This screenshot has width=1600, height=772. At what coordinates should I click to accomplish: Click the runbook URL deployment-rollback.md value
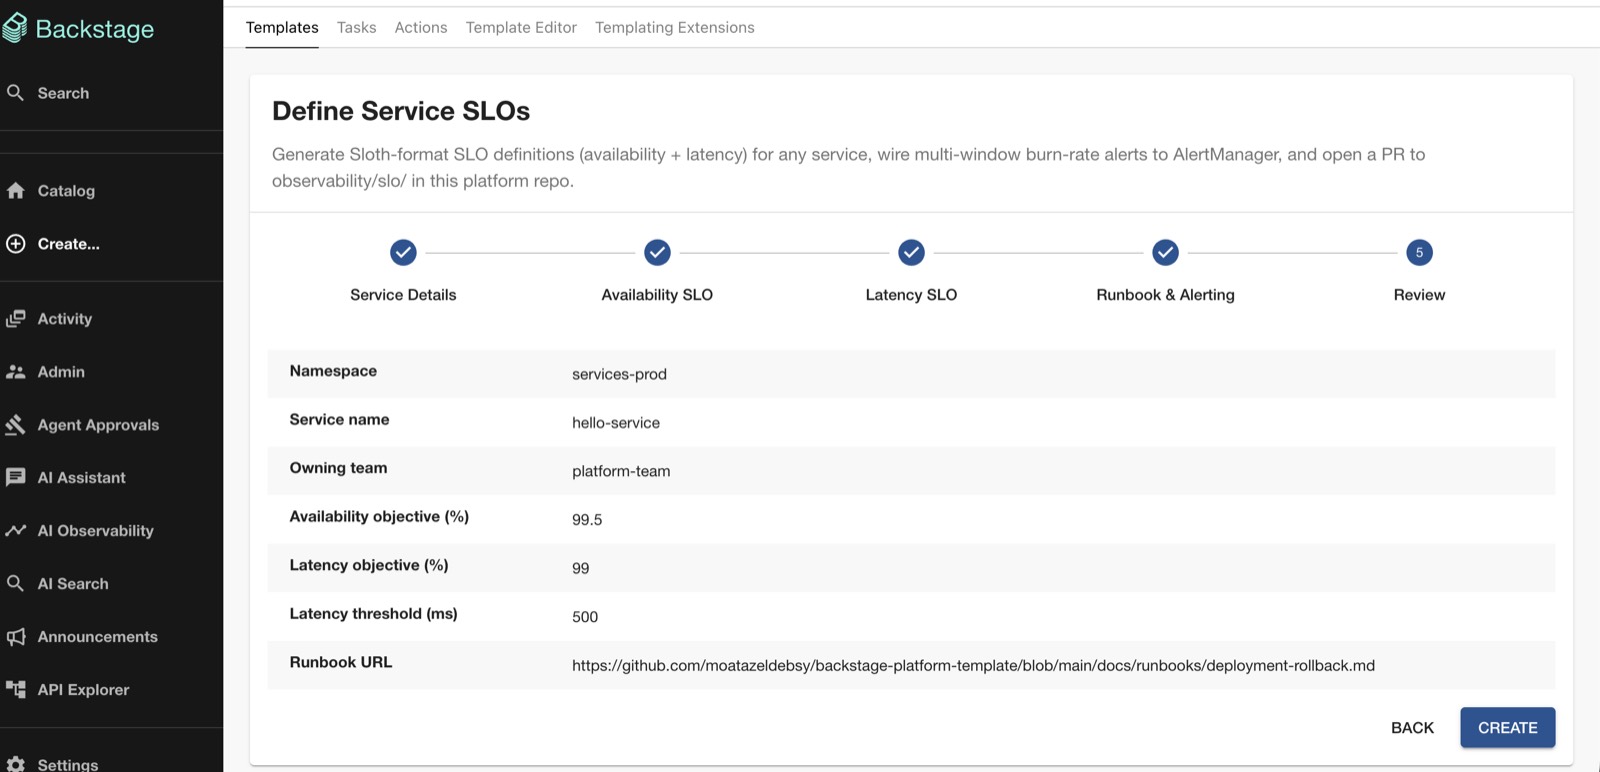pos(973,665)
